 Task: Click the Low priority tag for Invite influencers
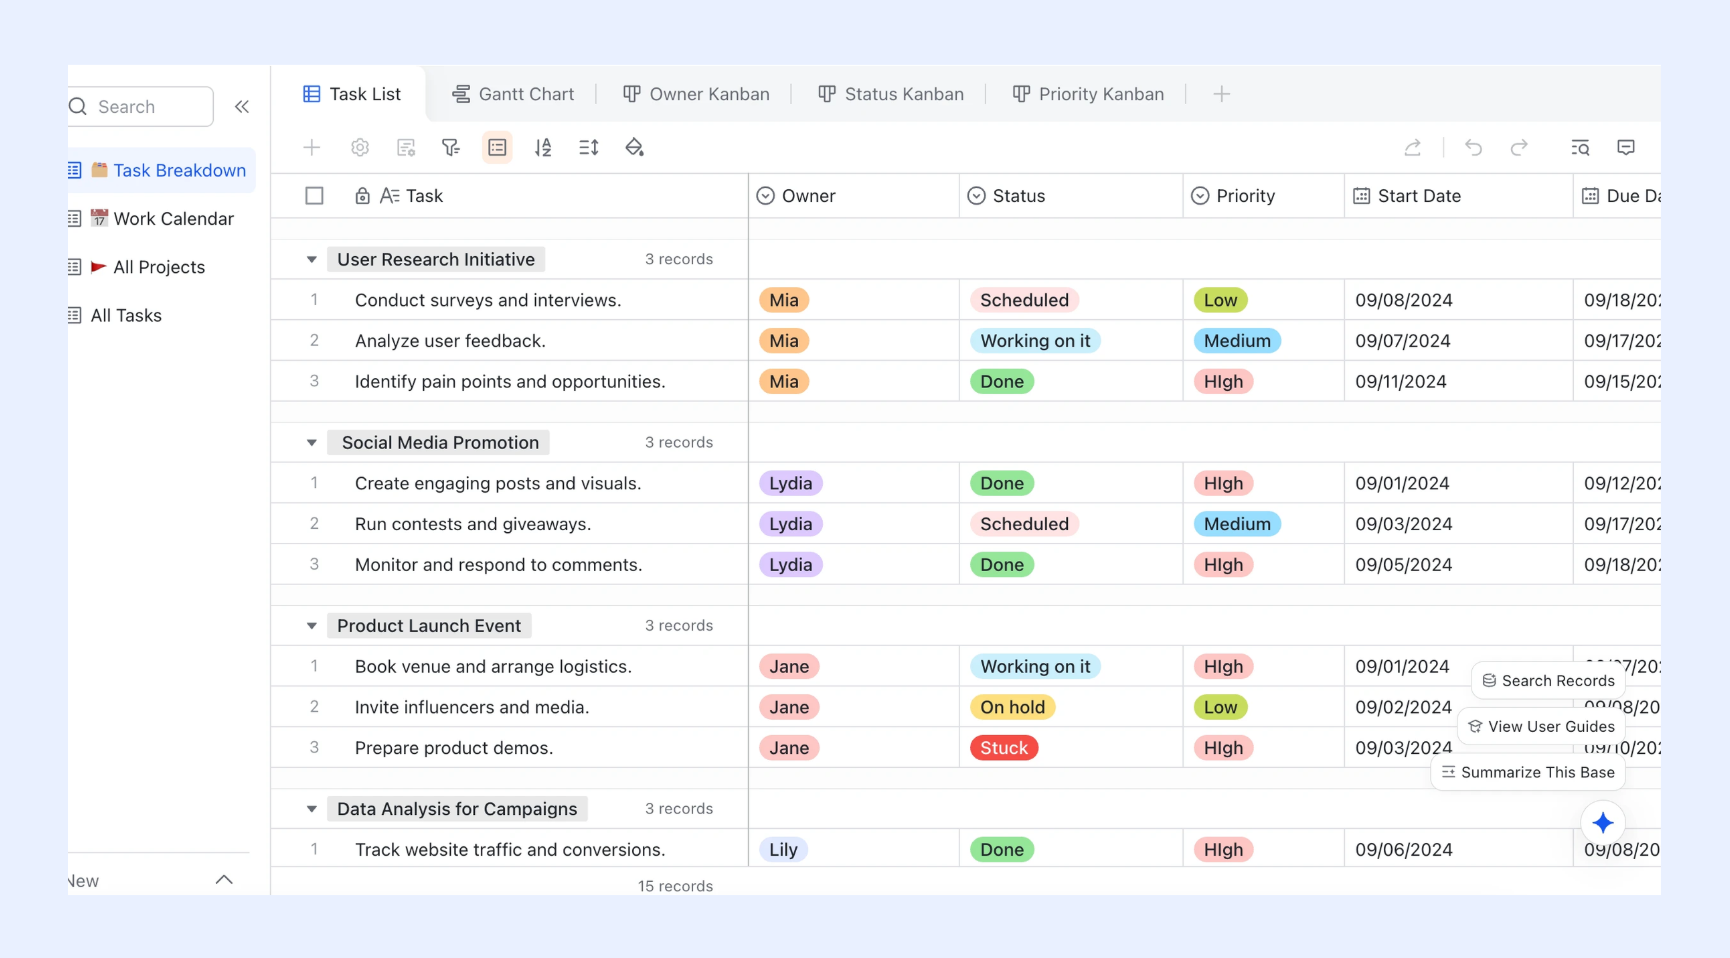point(1220,707)
